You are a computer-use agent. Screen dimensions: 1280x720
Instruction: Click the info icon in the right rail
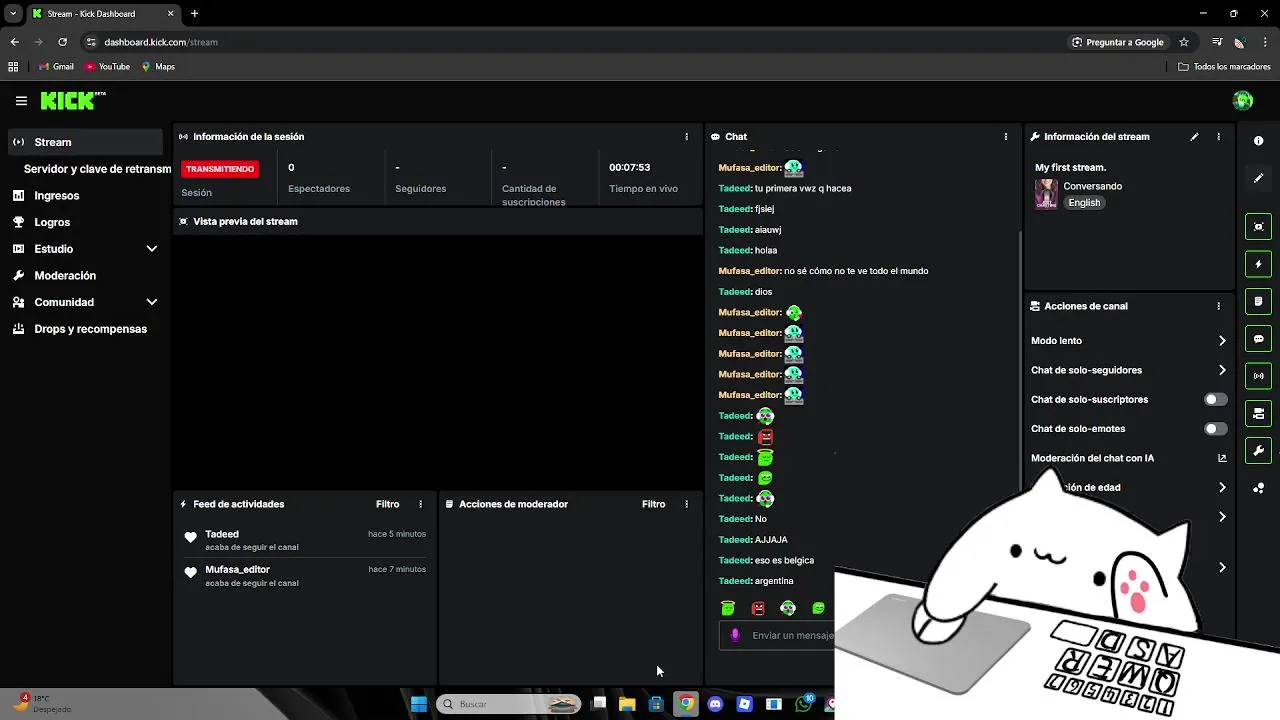1258,141
